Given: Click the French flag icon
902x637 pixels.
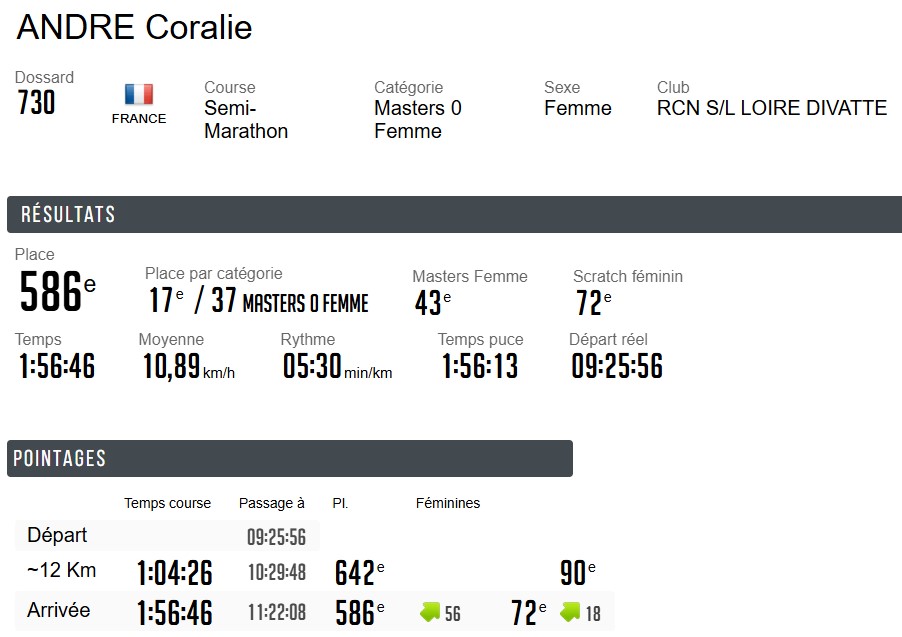Looking at the screenshot, I should click(x=139, y=95).
